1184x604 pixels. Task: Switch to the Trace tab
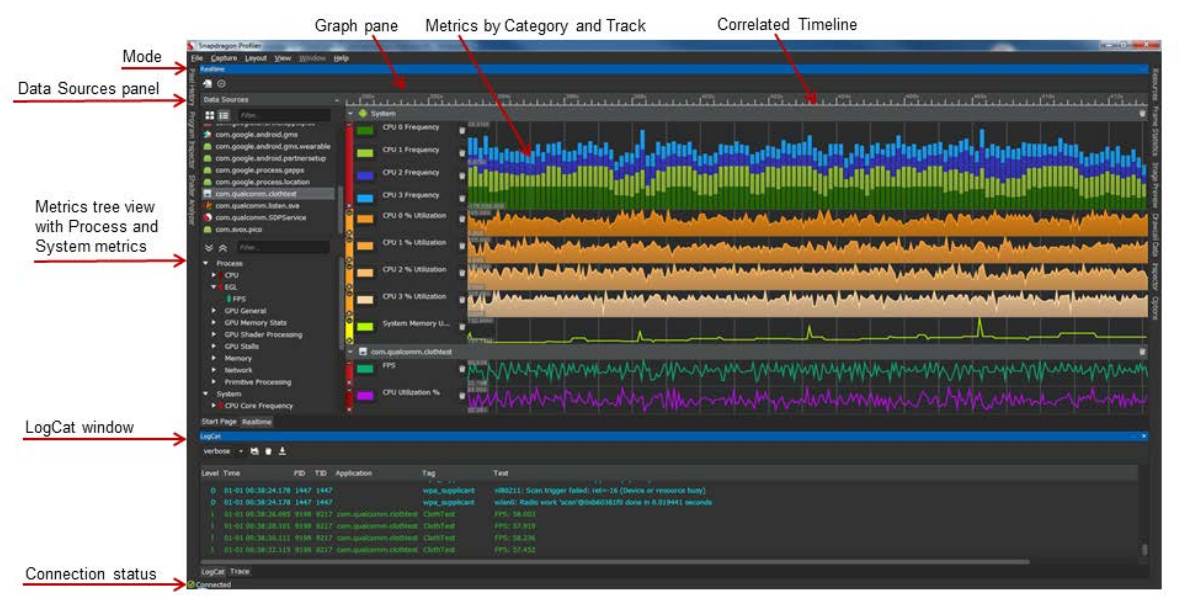pyautogui.click(x=240, y=572)
